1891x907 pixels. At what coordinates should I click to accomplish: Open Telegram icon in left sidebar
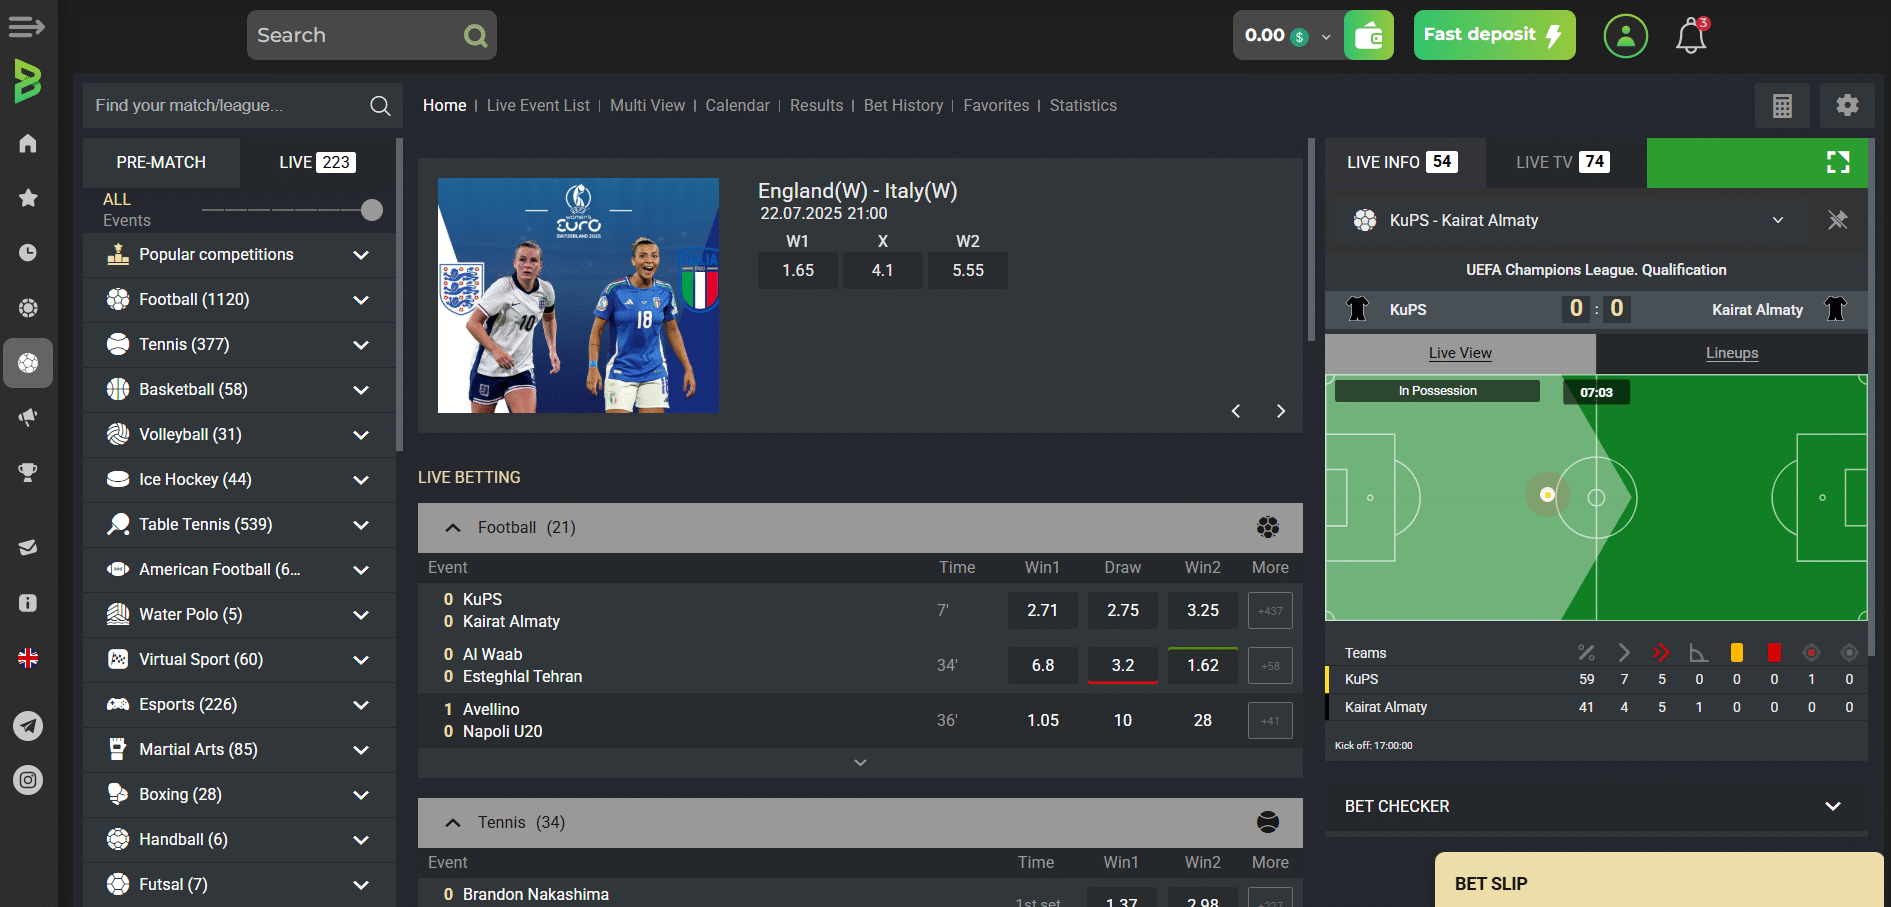point(28,725)
